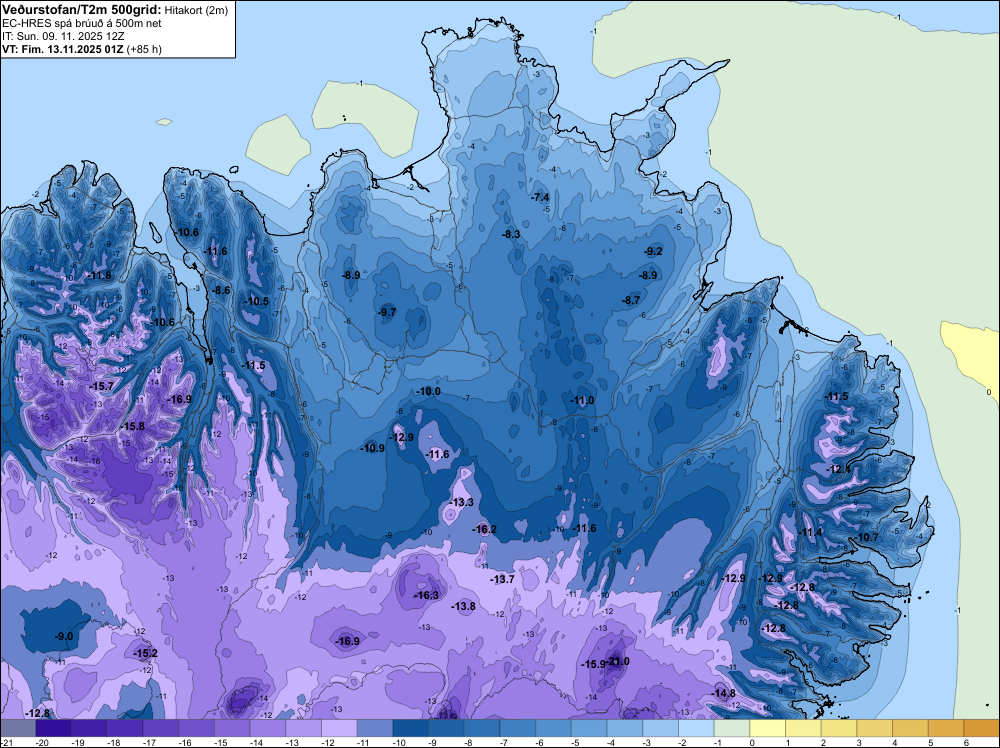The image size is (1000, 748).
Task: Click the 6 label in the legend
Action: 966,743
